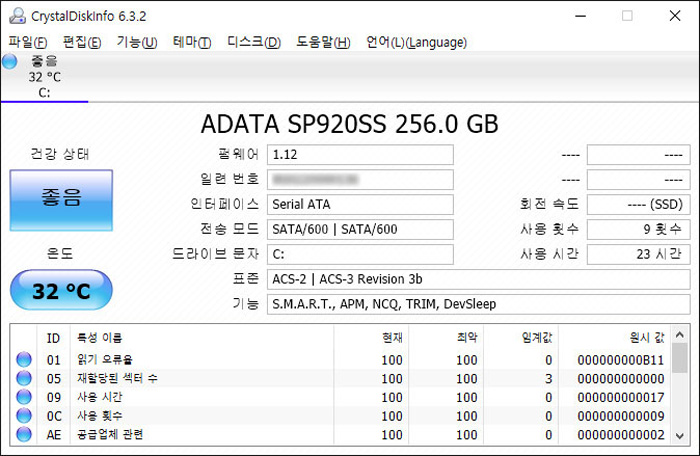Click raw value 000000000B11
The height and width of the screenshot is (456, 700).
[621, 360]
